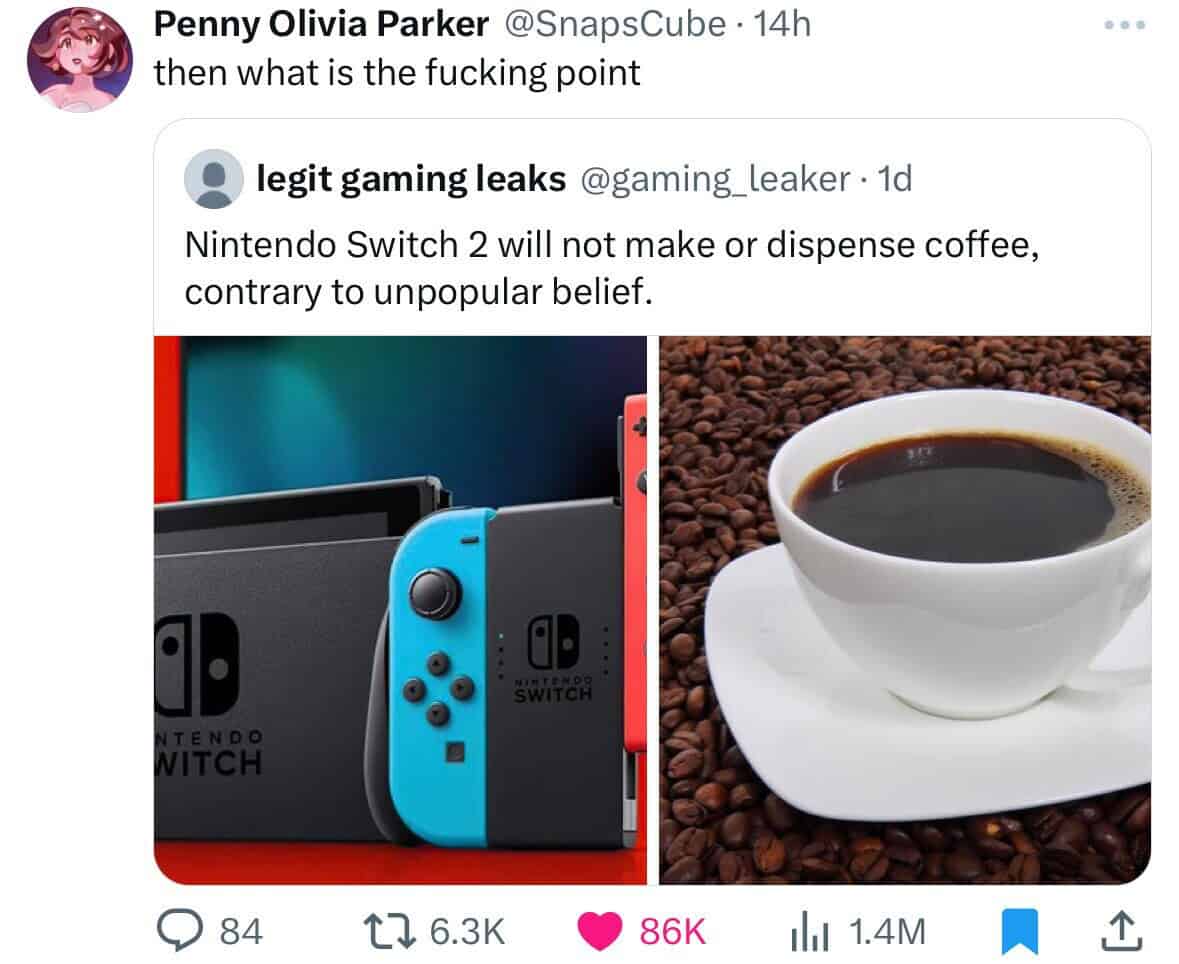View the 86K likes count

tap(672, 931)
